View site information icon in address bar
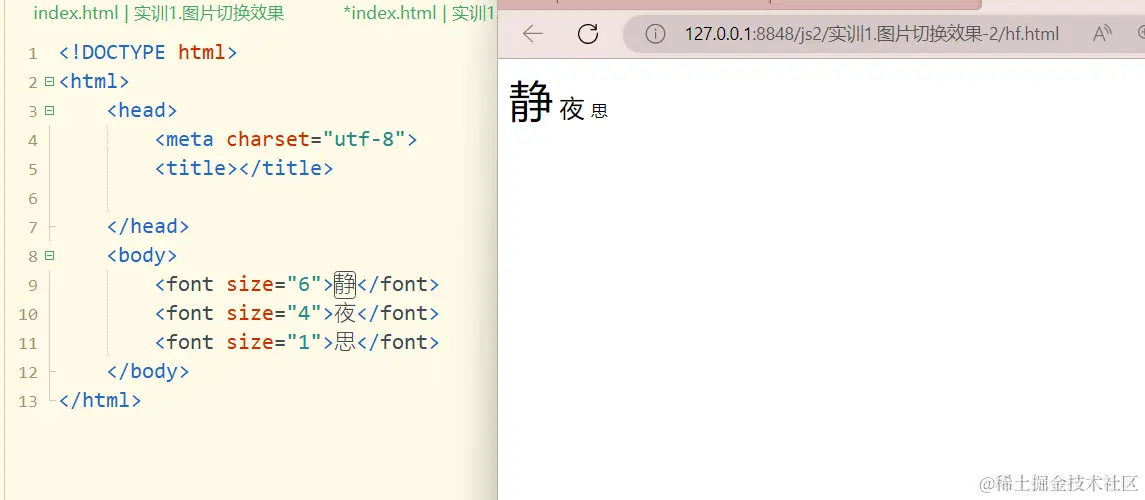The width and height of the screenshot is (1145, 500). [655, 34]
